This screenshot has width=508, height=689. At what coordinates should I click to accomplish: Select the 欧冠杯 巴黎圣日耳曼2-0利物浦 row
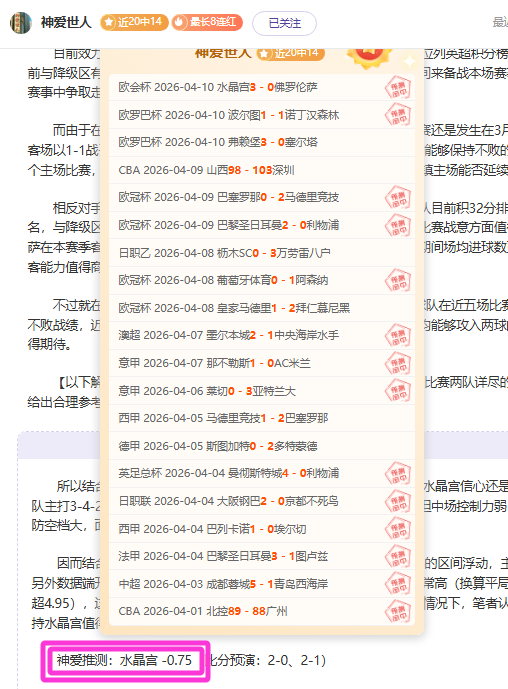click(262, 225)
